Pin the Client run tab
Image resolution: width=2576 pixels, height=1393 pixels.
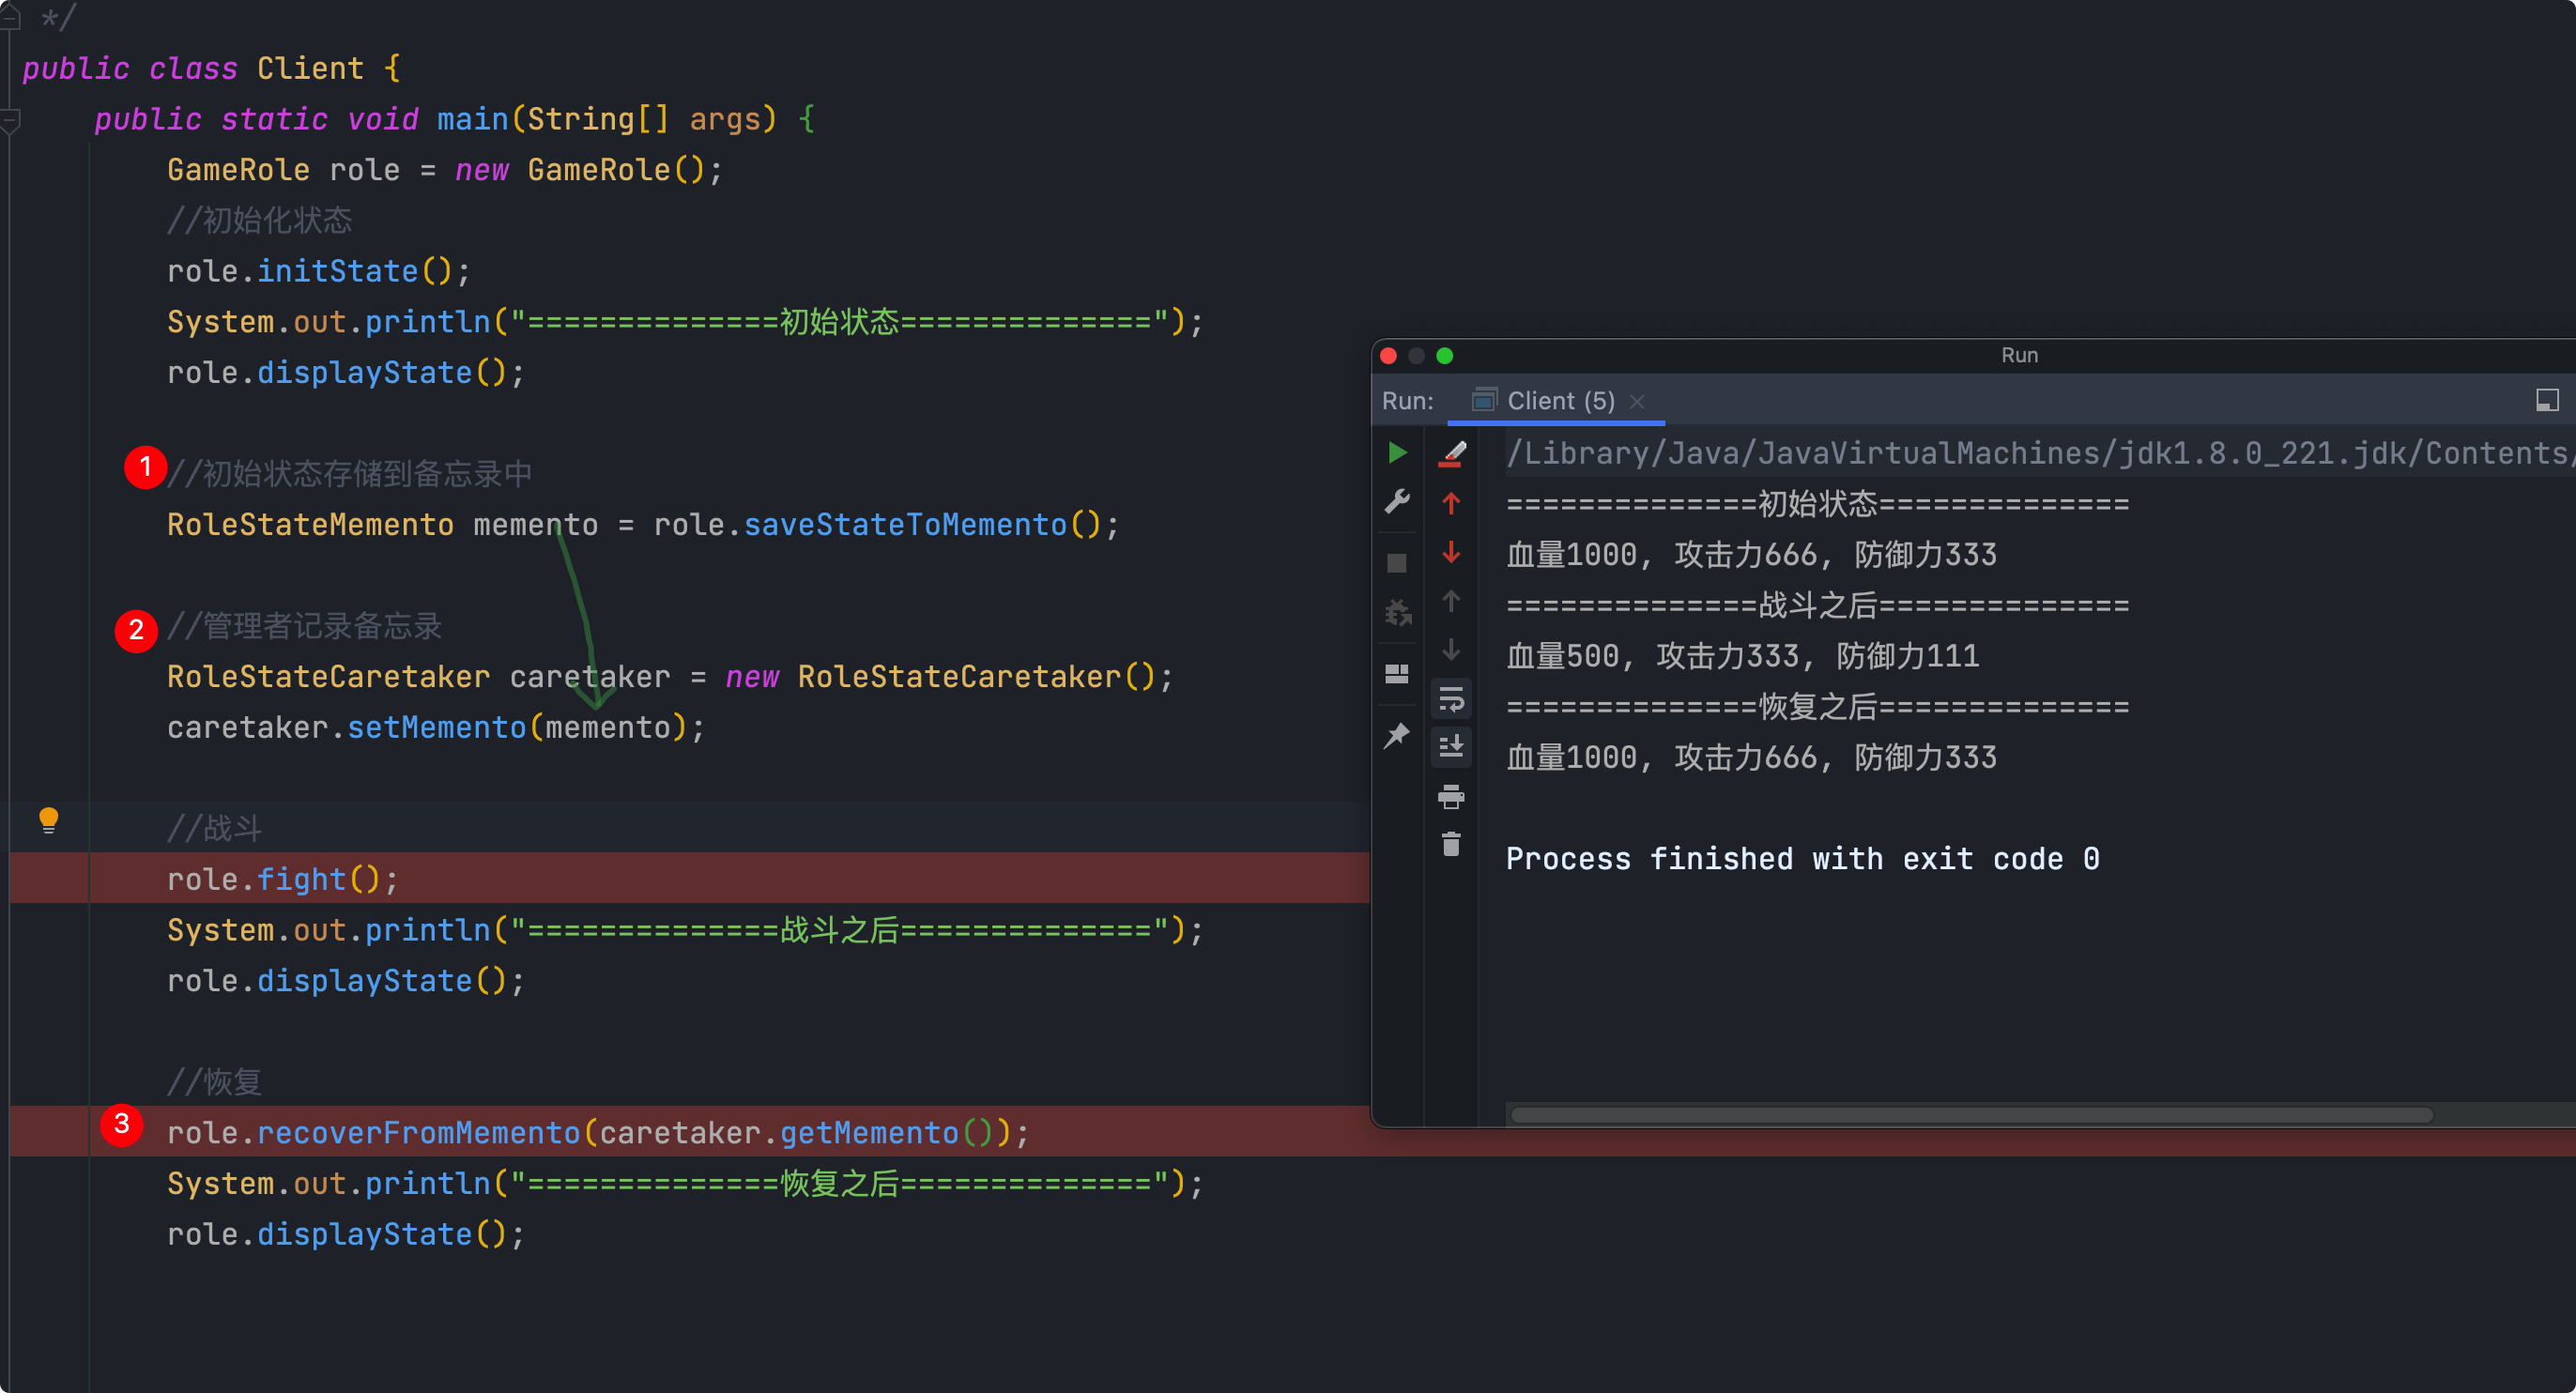click(1397, 736)
